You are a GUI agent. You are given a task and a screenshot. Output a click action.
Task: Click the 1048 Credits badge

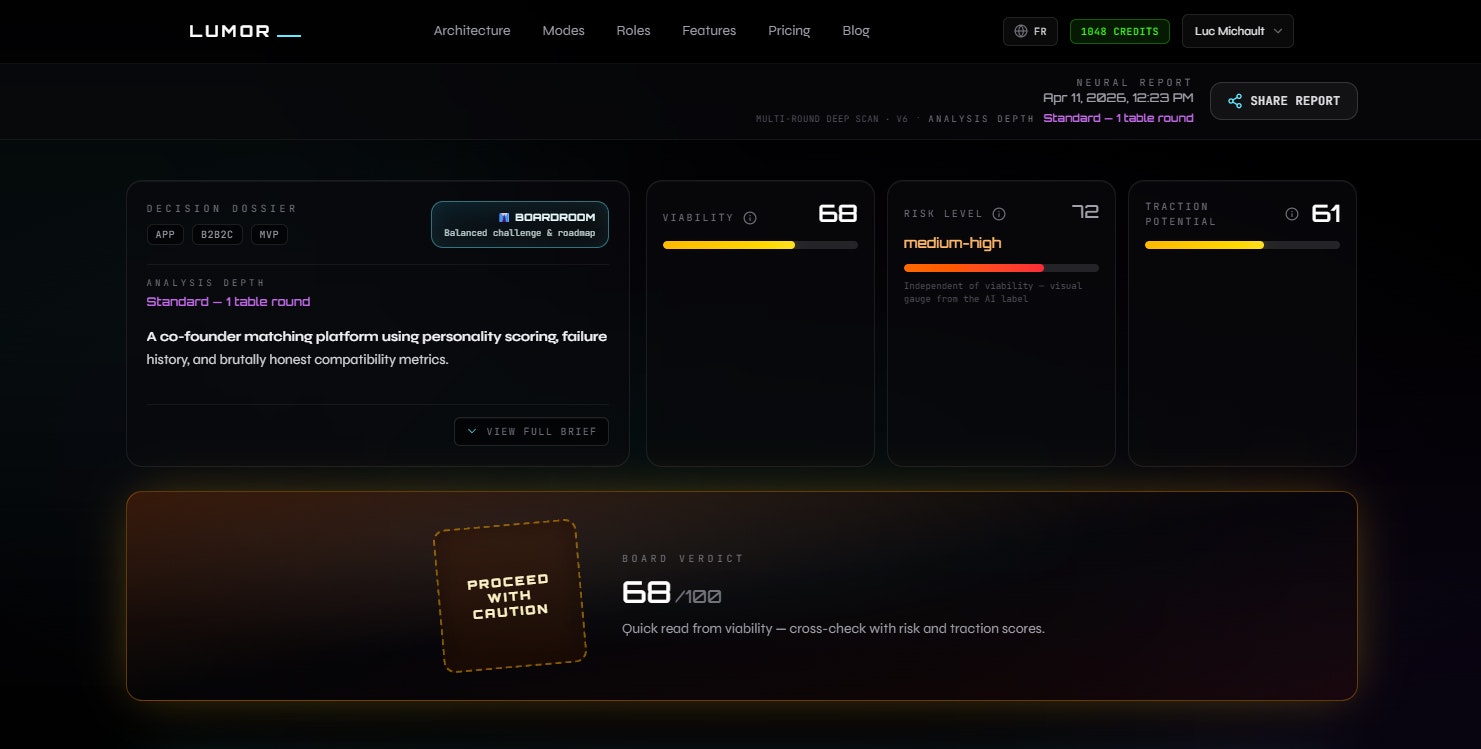pos(1119,31)
